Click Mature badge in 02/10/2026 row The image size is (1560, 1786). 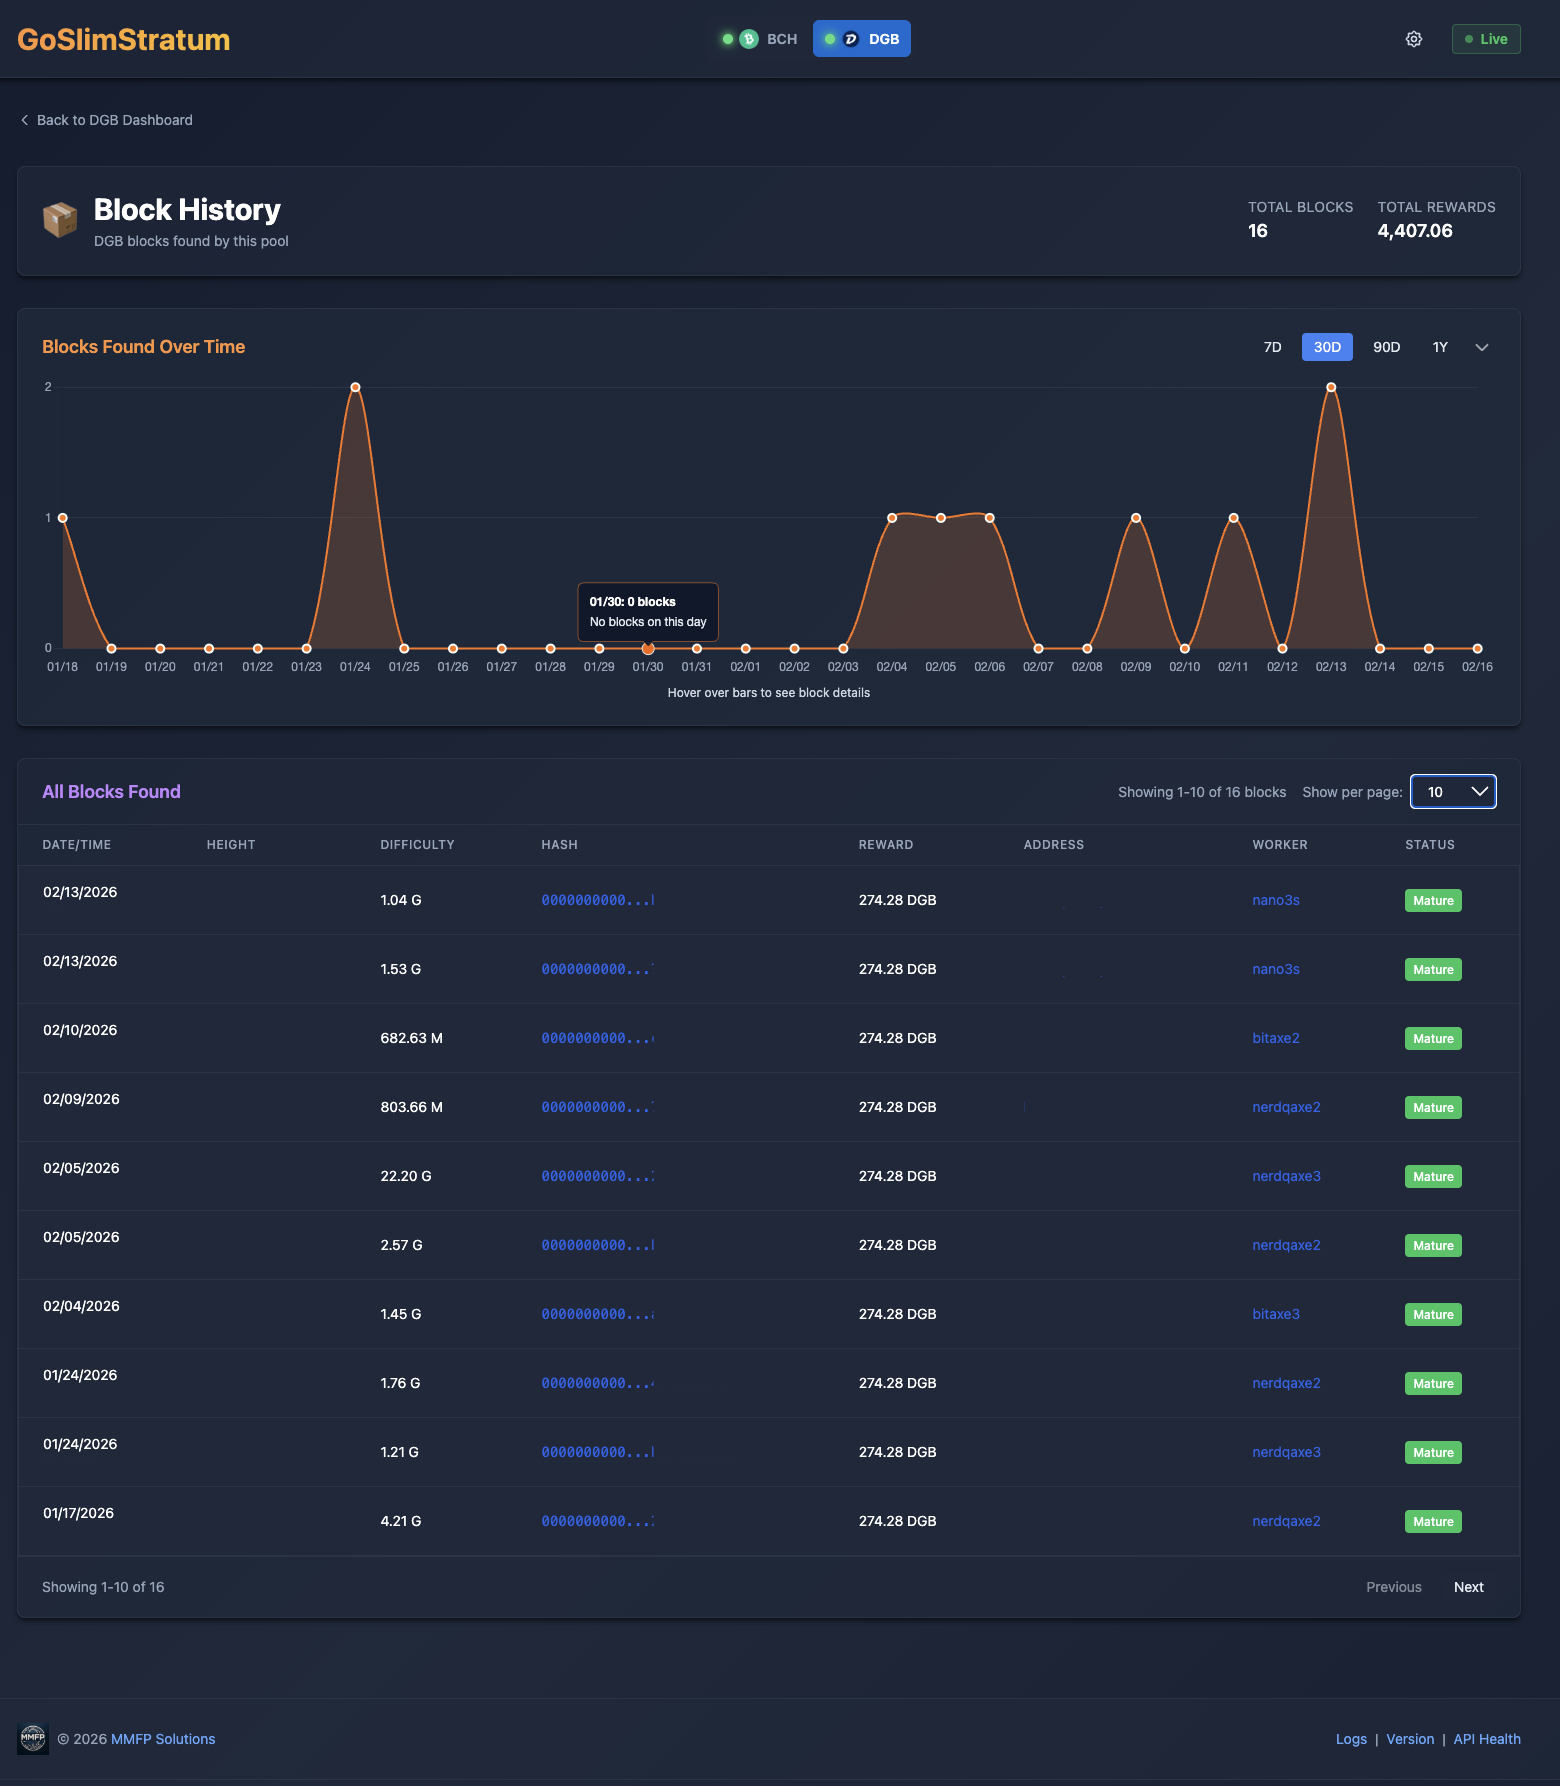pyautogui.click(x=1433, y=1038)
